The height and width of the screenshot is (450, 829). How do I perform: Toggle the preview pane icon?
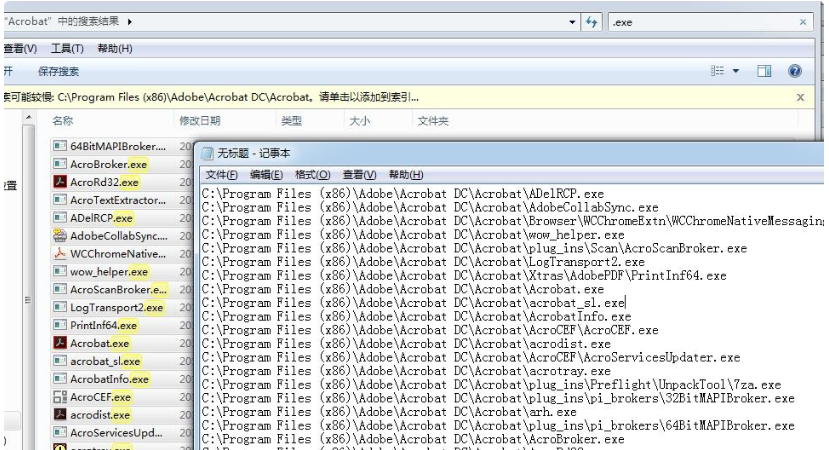pos(764,71)
